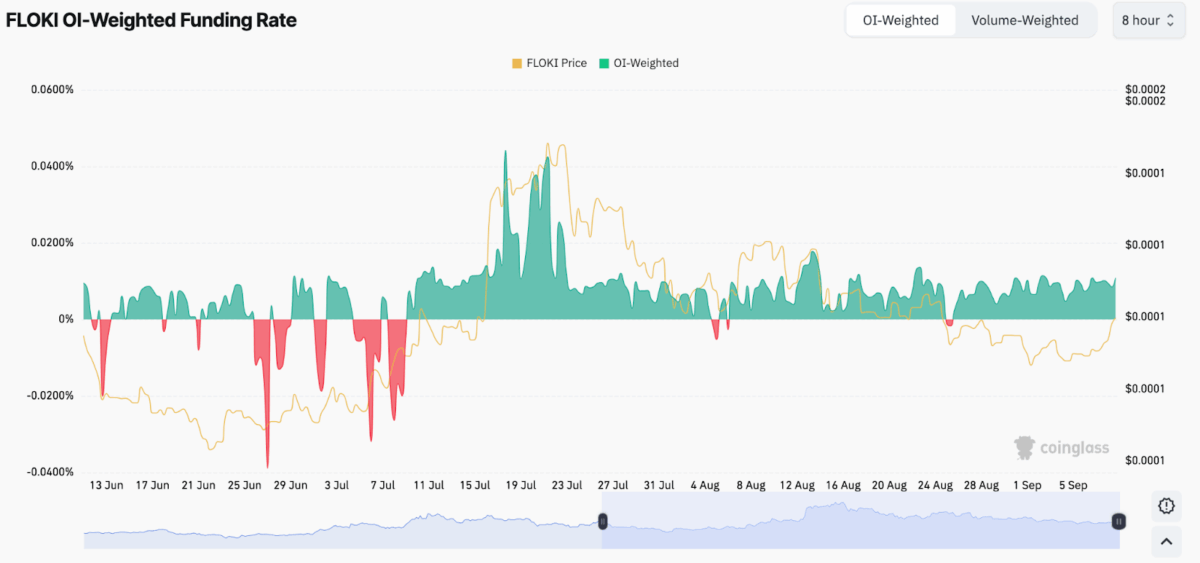Image resolution: width=1200 pixels, height=563 pixels.
Task: Click the alert badge icon with exclamation mark
Action: pyautogui.click(x=1165, y=506)
